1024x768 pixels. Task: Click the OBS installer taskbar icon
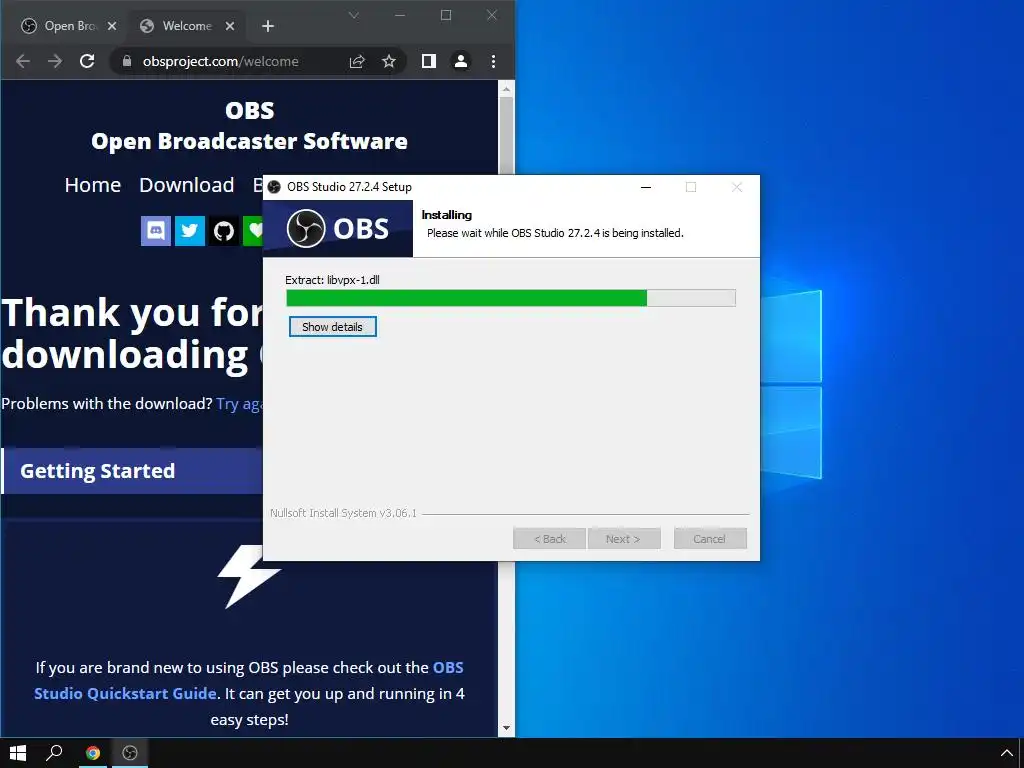coord(130,753)
